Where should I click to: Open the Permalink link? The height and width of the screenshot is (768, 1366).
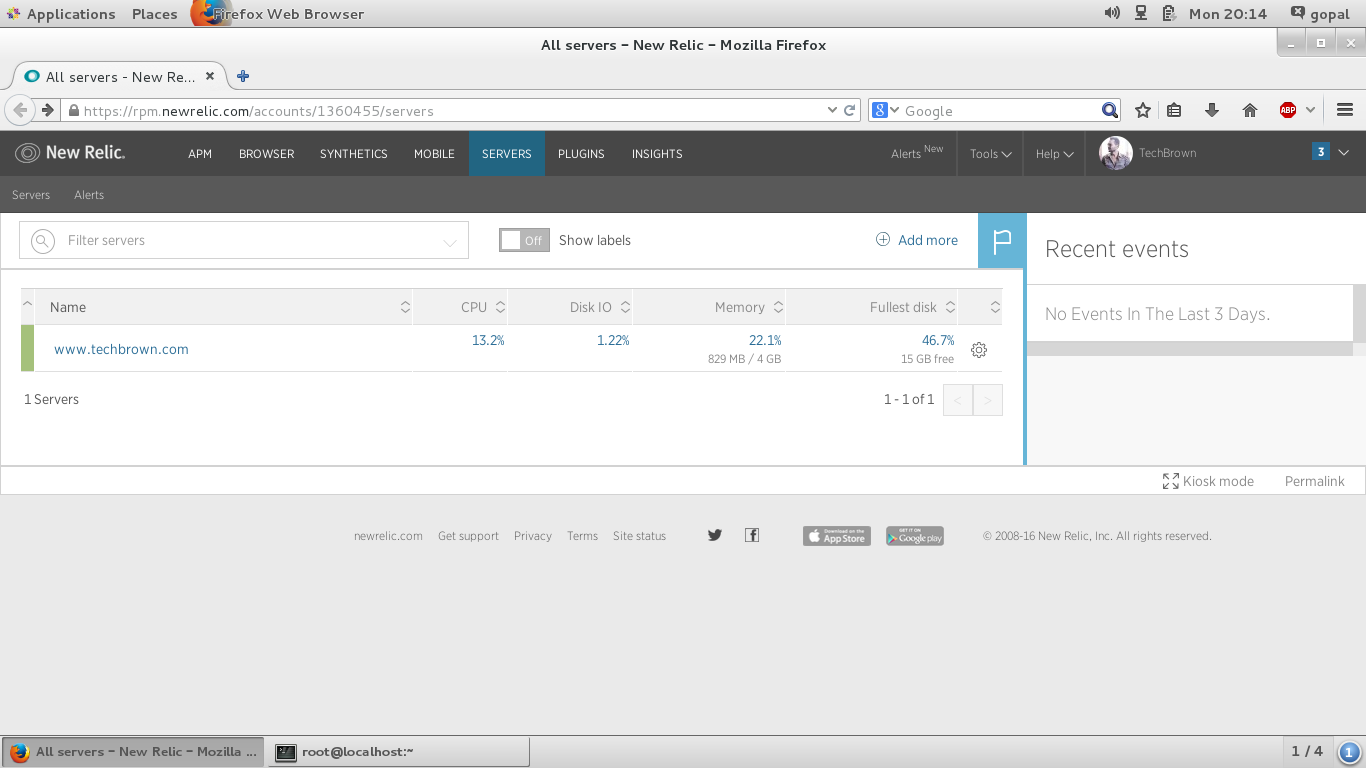click(x=1314, y=481)
